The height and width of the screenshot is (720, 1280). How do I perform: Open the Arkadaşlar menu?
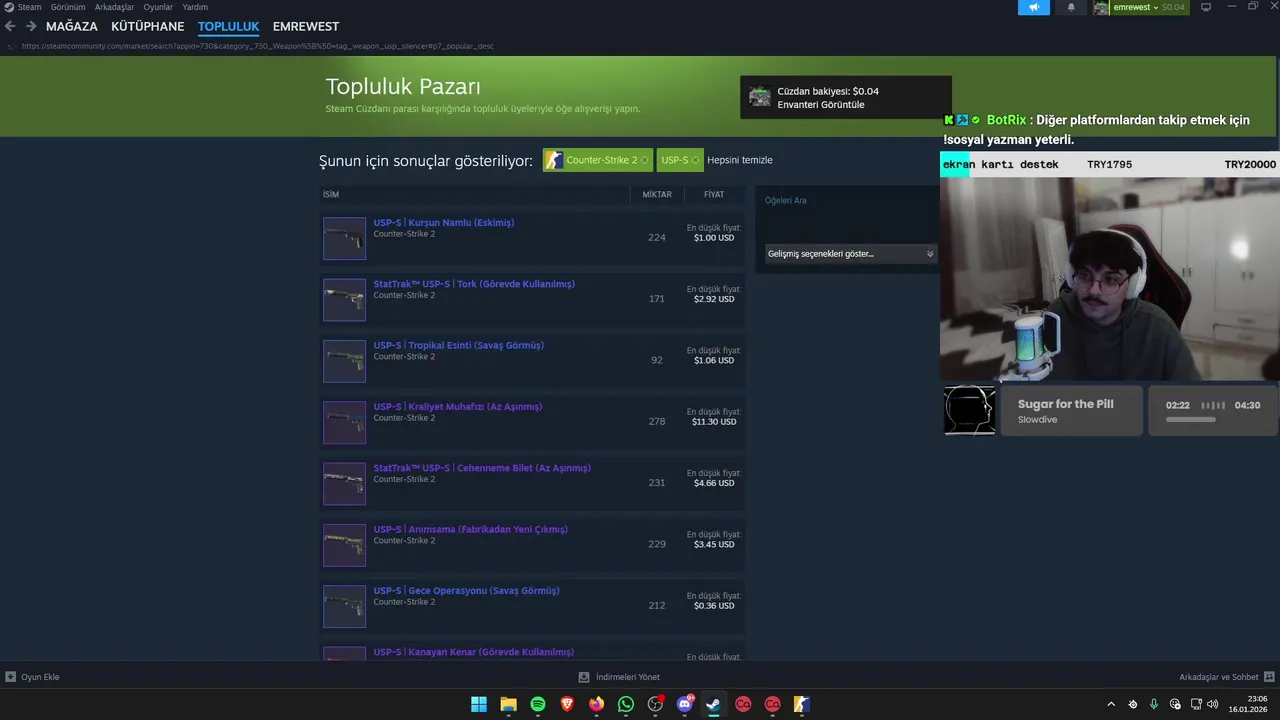click(x=114, y=7)
